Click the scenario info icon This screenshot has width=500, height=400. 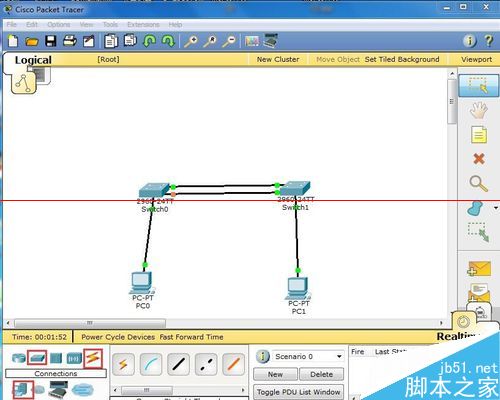point(263,356)
